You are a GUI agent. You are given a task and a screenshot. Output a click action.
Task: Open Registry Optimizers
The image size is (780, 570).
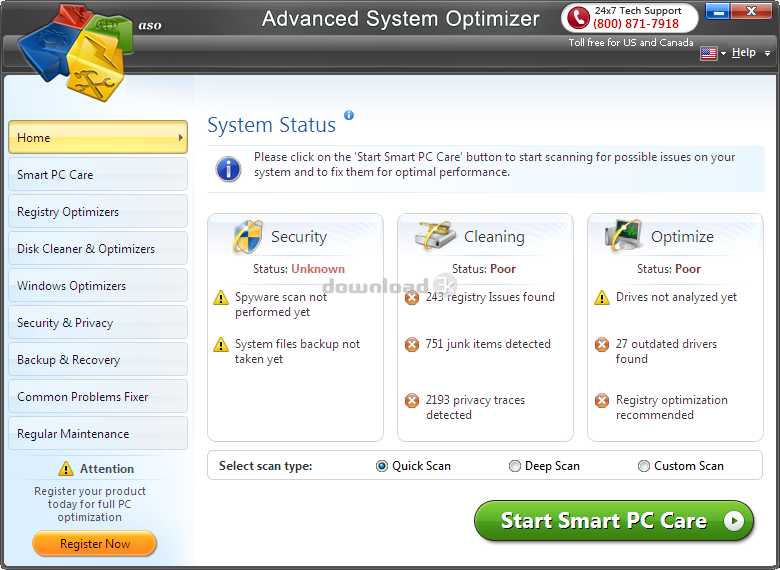pos(98,211)
